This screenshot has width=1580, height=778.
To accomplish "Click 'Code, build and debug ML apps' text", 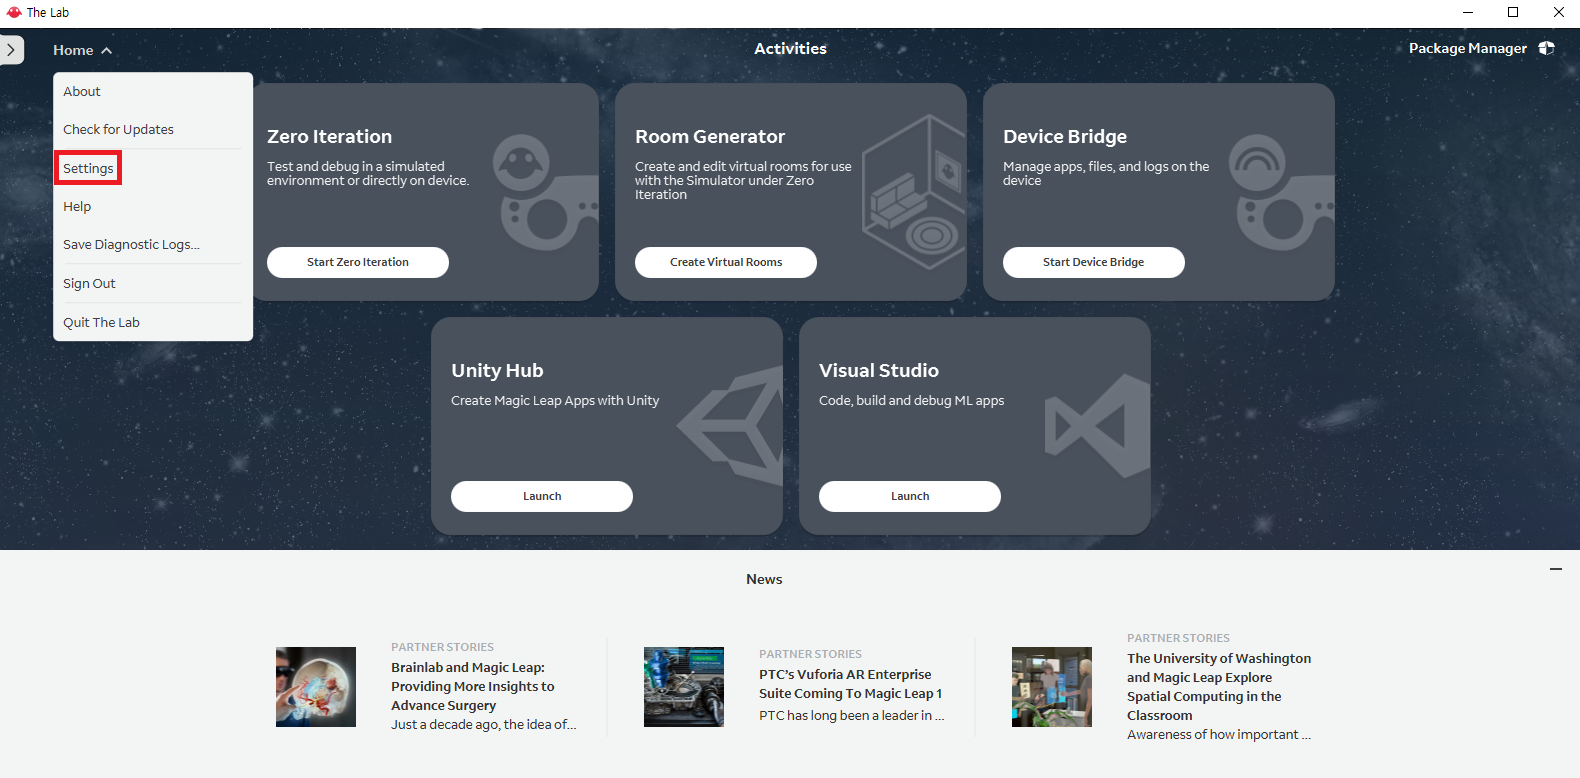I will 911,400.
